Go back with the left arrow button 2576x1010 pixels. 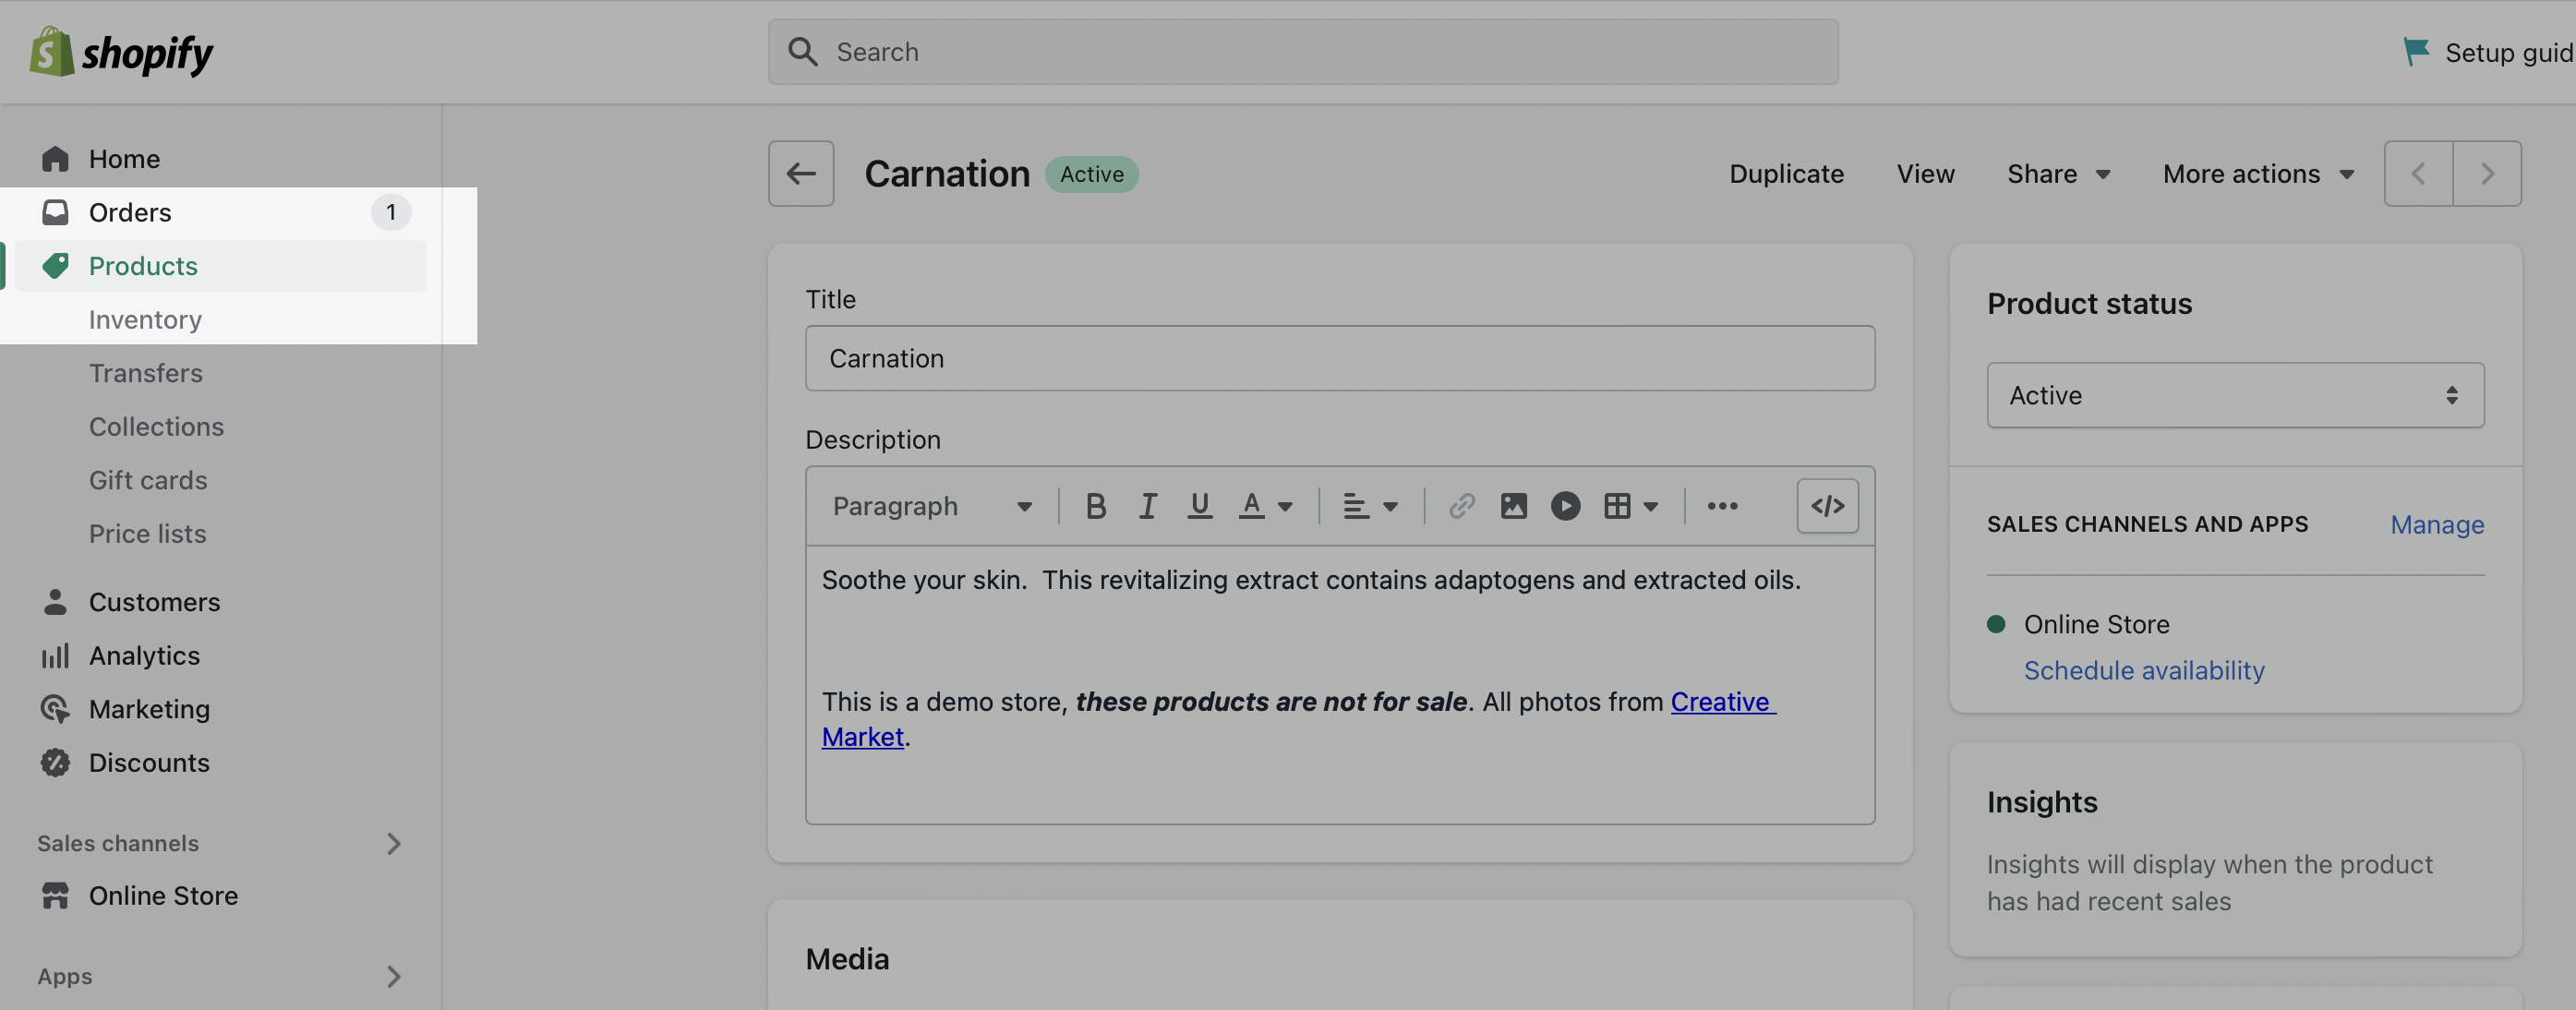(800, 174)
